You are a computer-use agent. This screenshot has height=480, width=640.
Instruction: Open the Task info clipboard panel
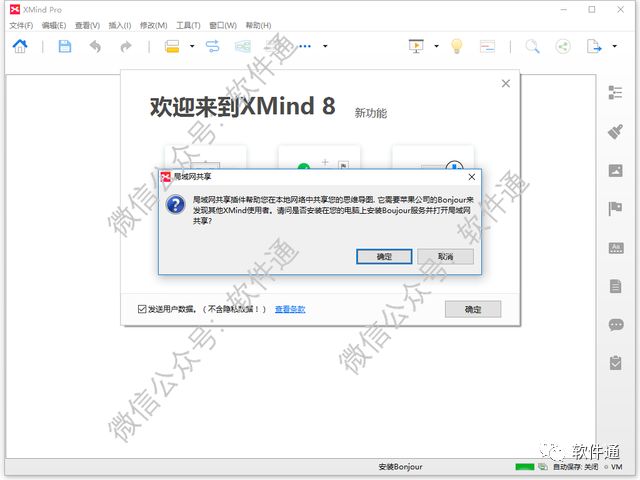click(x=616, y=363)
